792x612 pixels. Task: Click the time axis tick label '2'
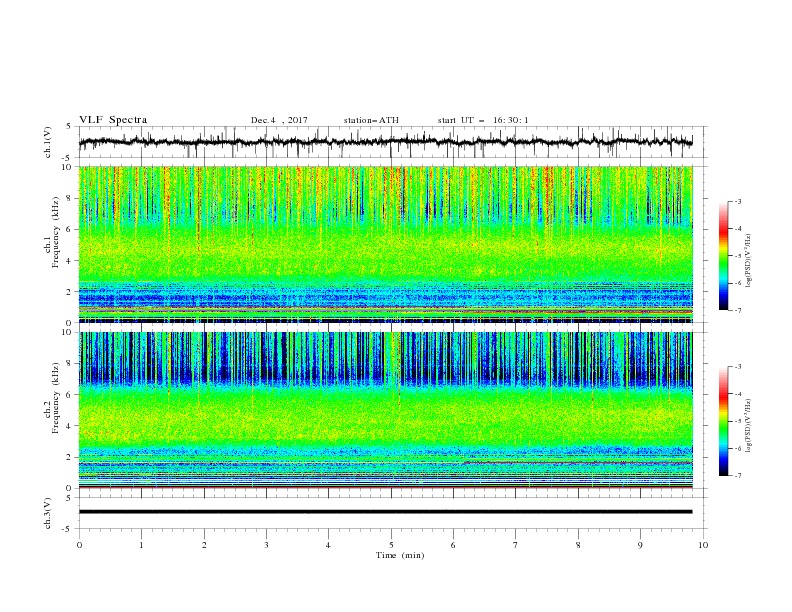click(x=204, y=545)
